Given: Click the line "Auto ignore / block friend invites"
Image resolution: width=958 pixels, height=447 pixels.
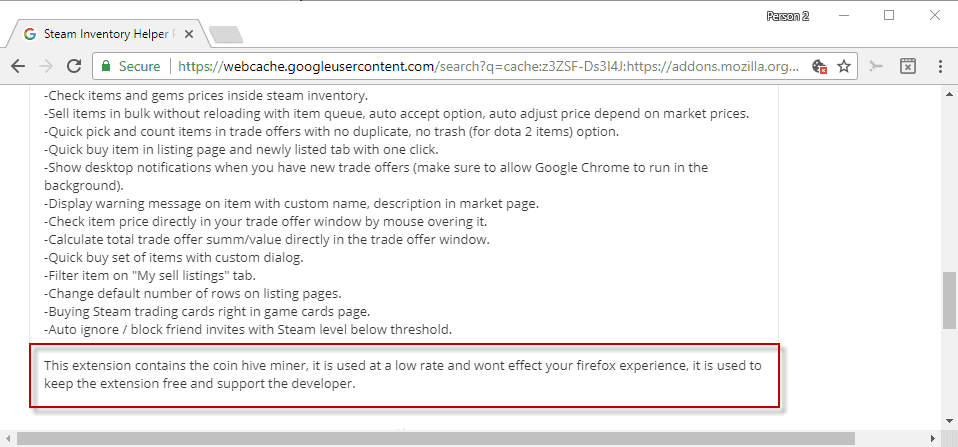Looking at the screenshot, I should (248, 330).
